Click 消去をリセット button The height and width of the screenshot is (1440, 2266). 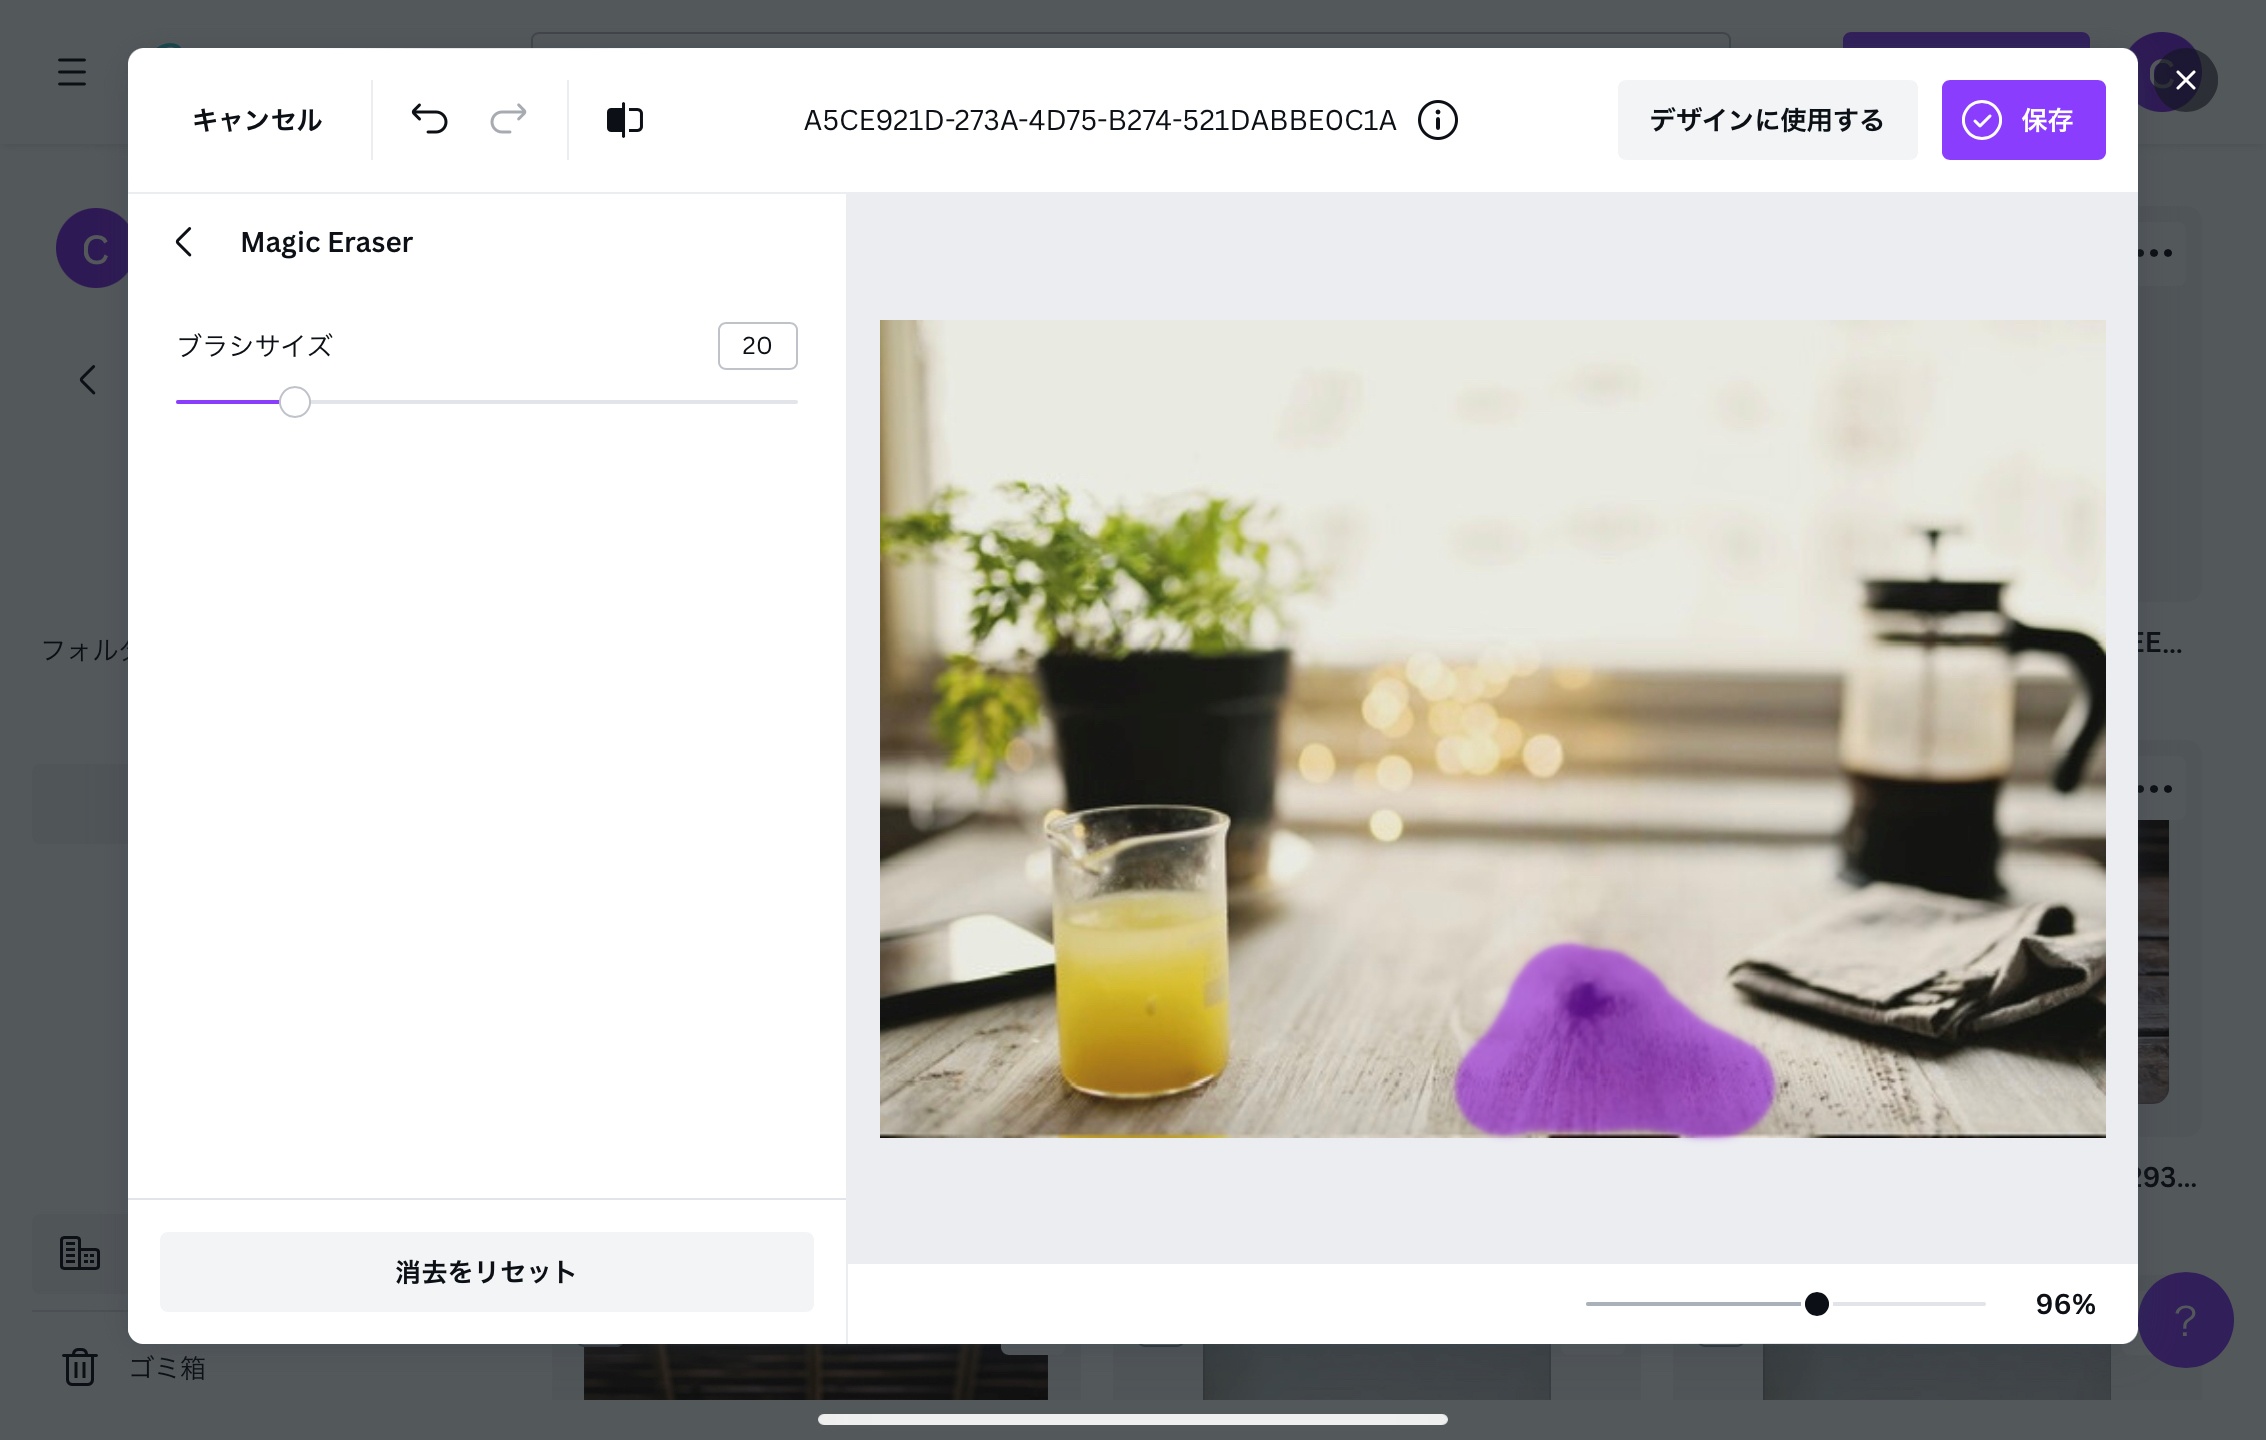pyautogui.click(x=486, y=1271)
